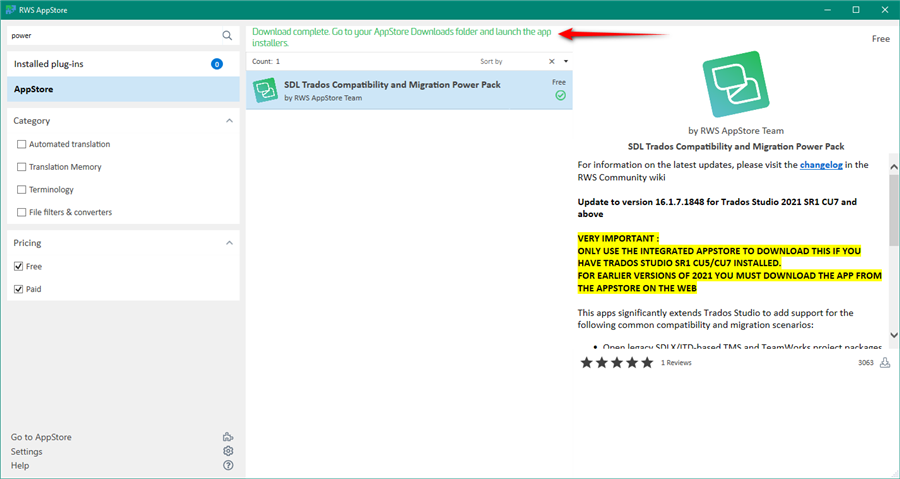Click the download count 3063

tap(866, 363)
